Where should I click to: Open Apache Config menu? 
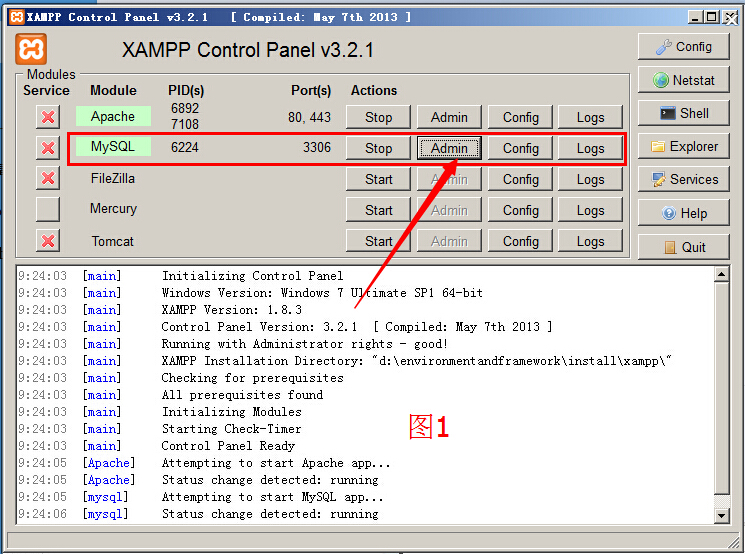pyautogui.click(x=520, y=117)
